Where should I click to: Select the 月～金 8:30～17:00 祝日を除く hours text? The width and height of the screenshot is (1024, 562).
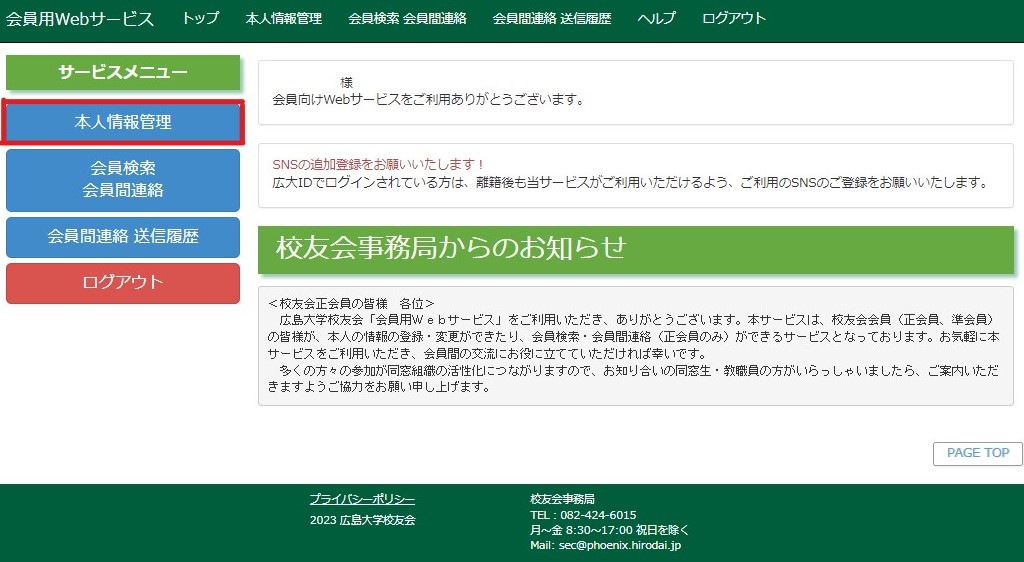[x=609, y=530]
